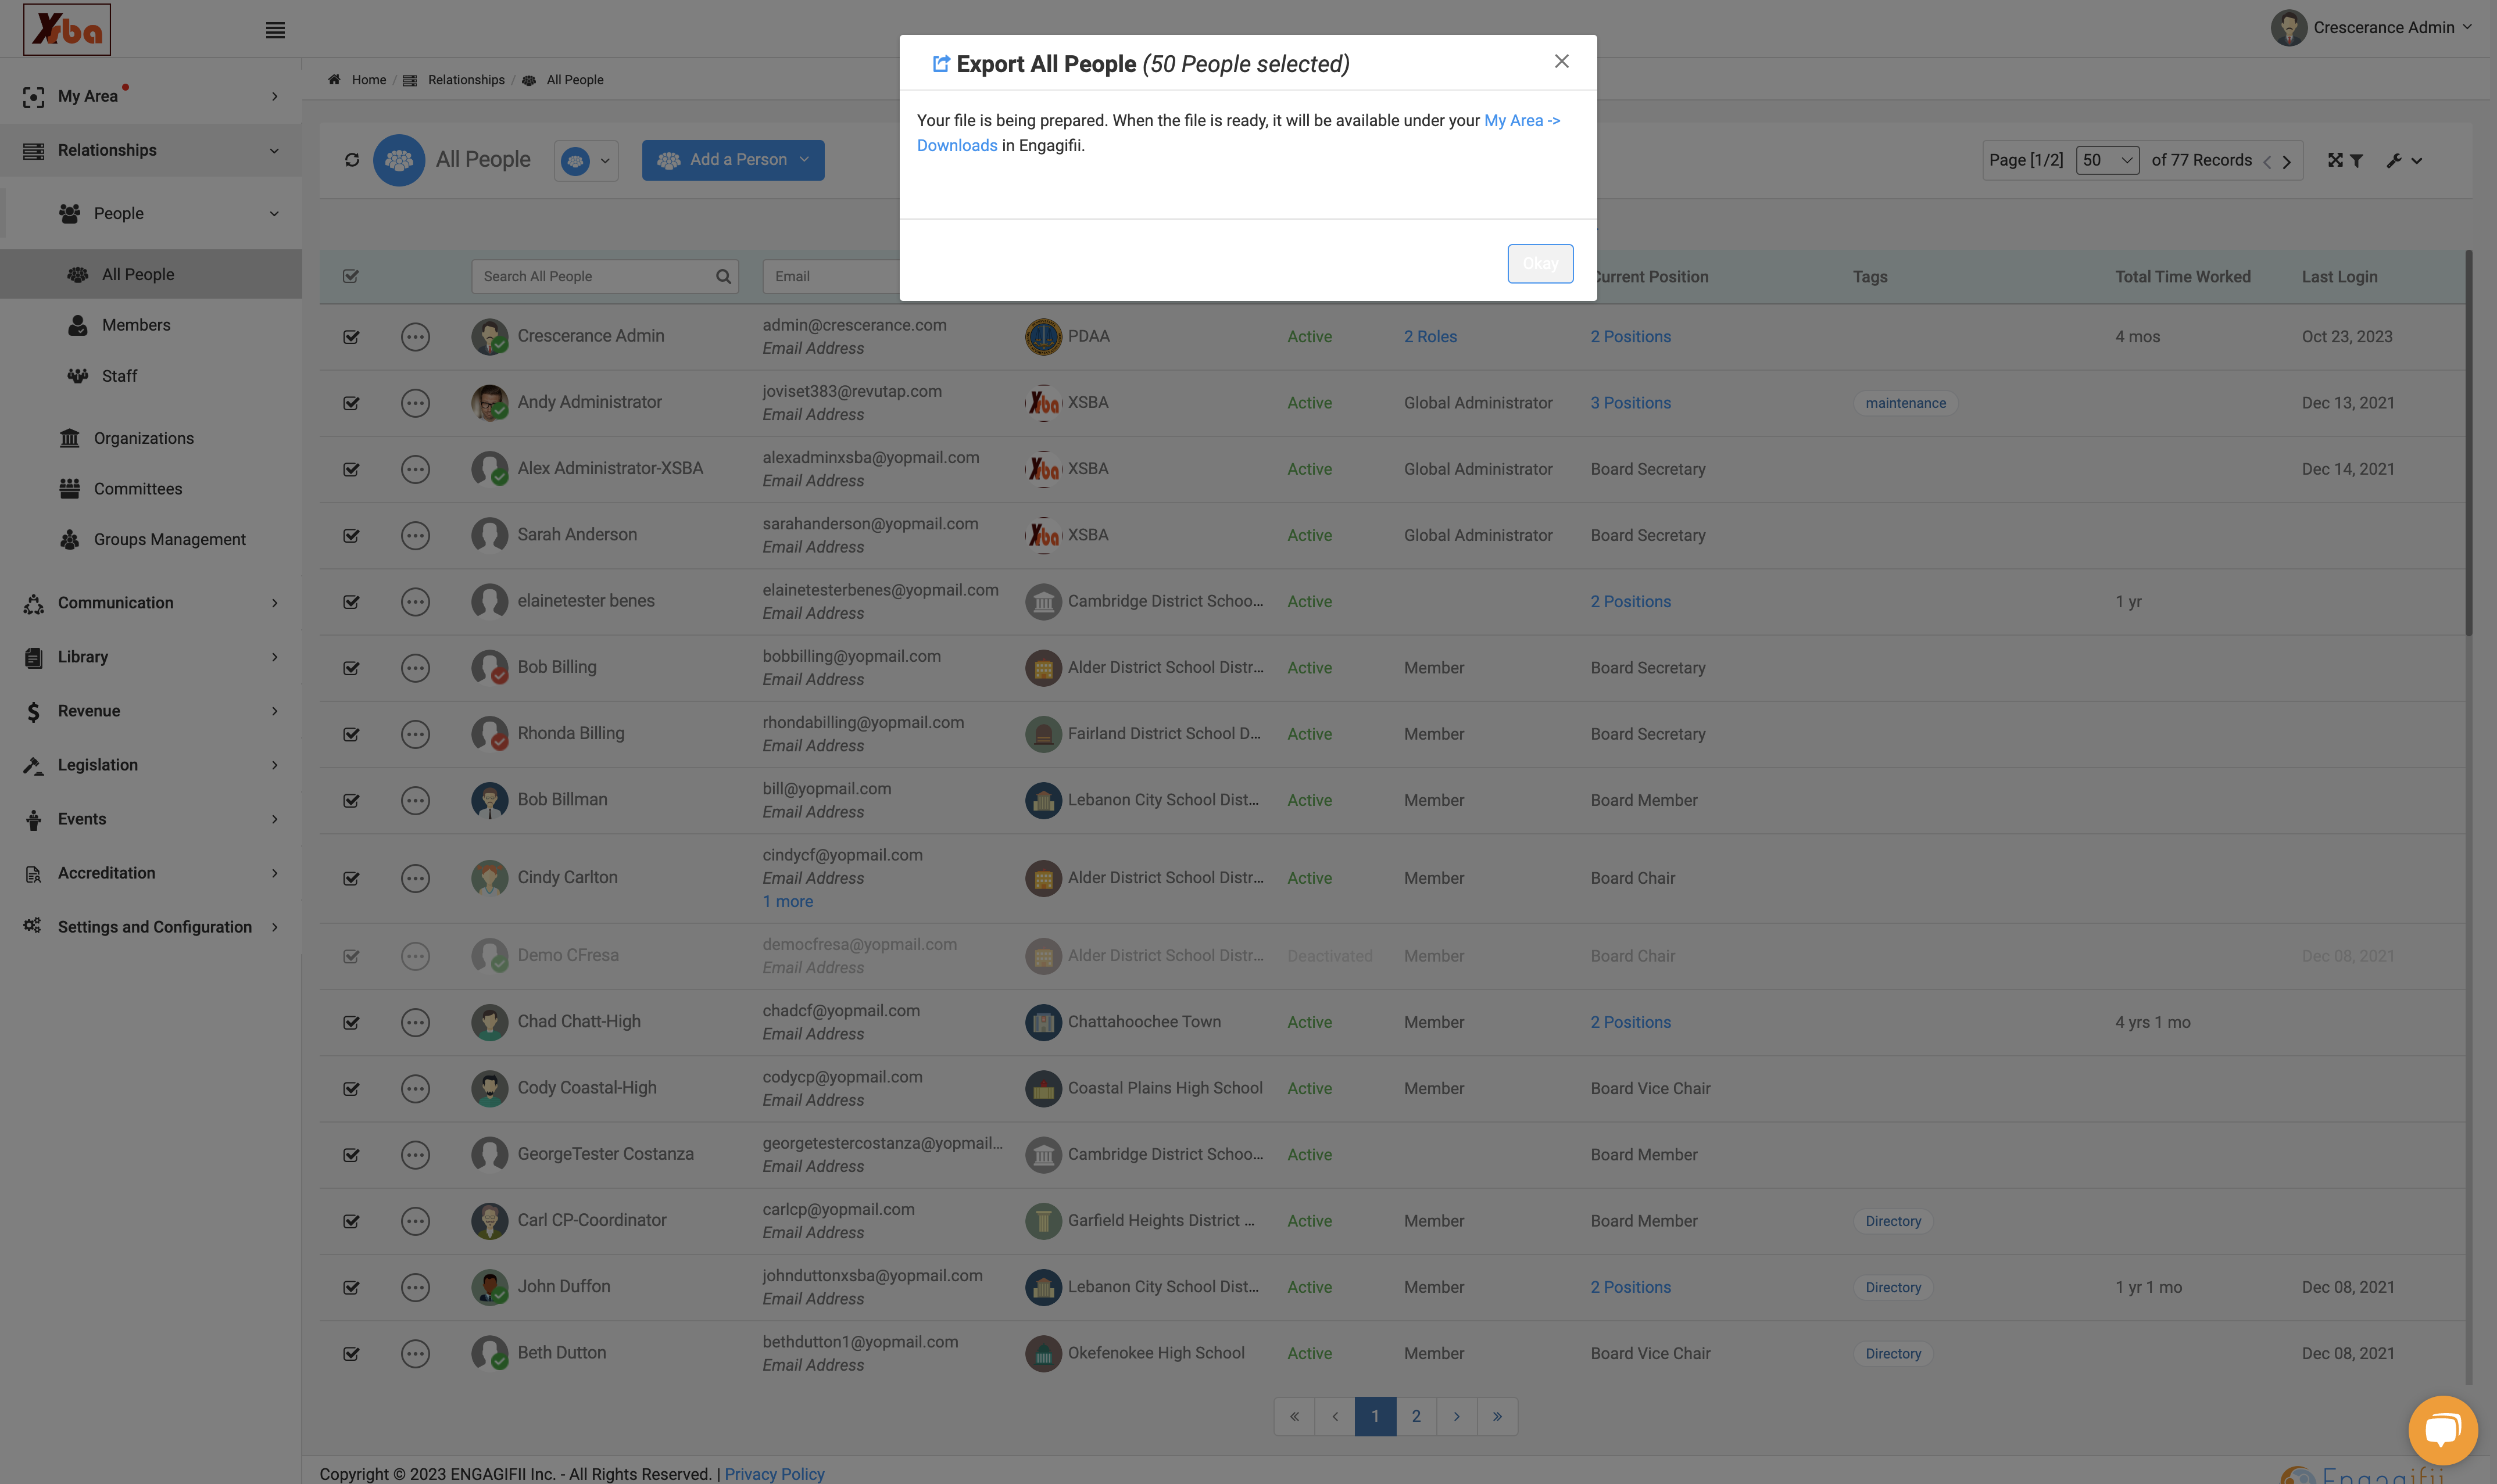Open Crescerance Admin user menu

2371,28
